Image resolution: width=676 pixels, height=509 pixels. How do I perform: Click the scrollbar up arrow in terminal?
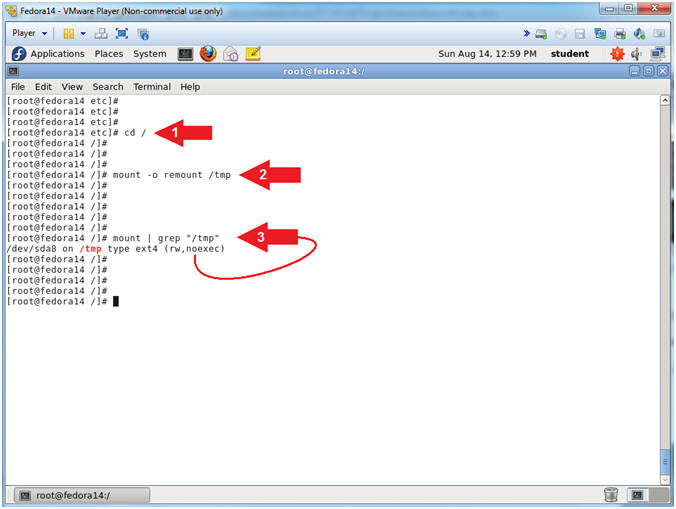[x=665, y=100]
